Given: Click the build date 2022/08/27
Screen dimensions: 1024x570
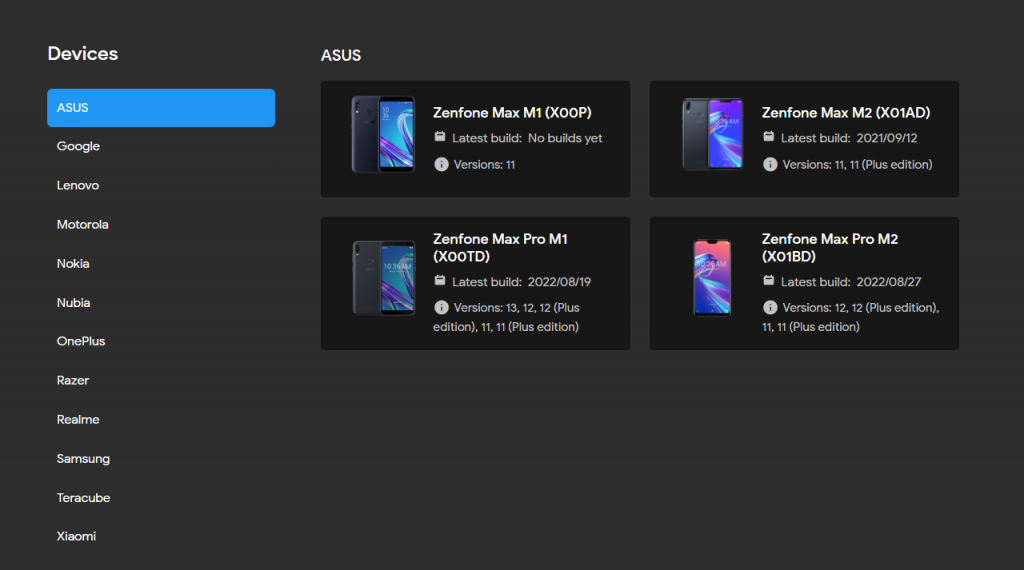Looking at the screenshot, I should pyautogui.click(x=889, y=282).
